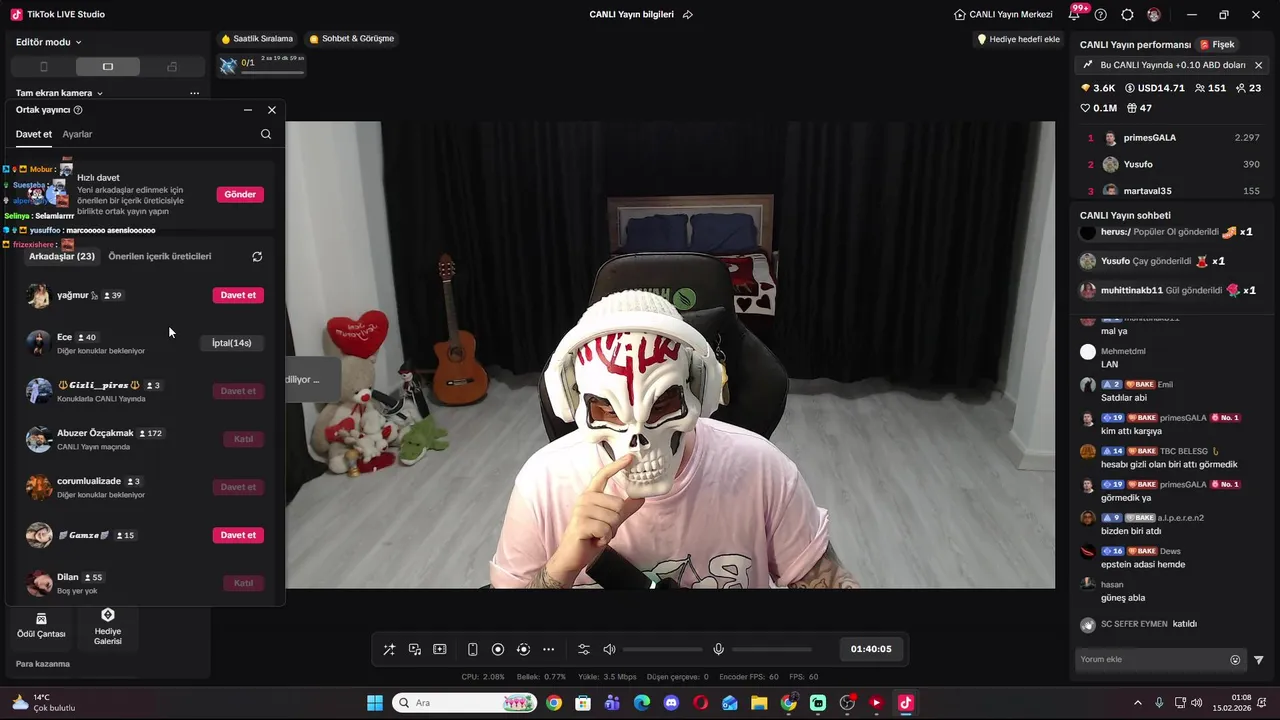The height and width of the screenshot is (720, 1280).
Task: Adjust the speaker volume slider
Action: (662, 649)
